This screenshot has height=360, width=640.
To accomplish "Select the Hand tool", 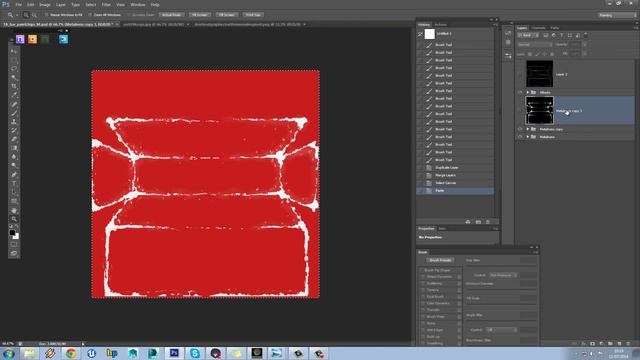I will coord(14,210).
